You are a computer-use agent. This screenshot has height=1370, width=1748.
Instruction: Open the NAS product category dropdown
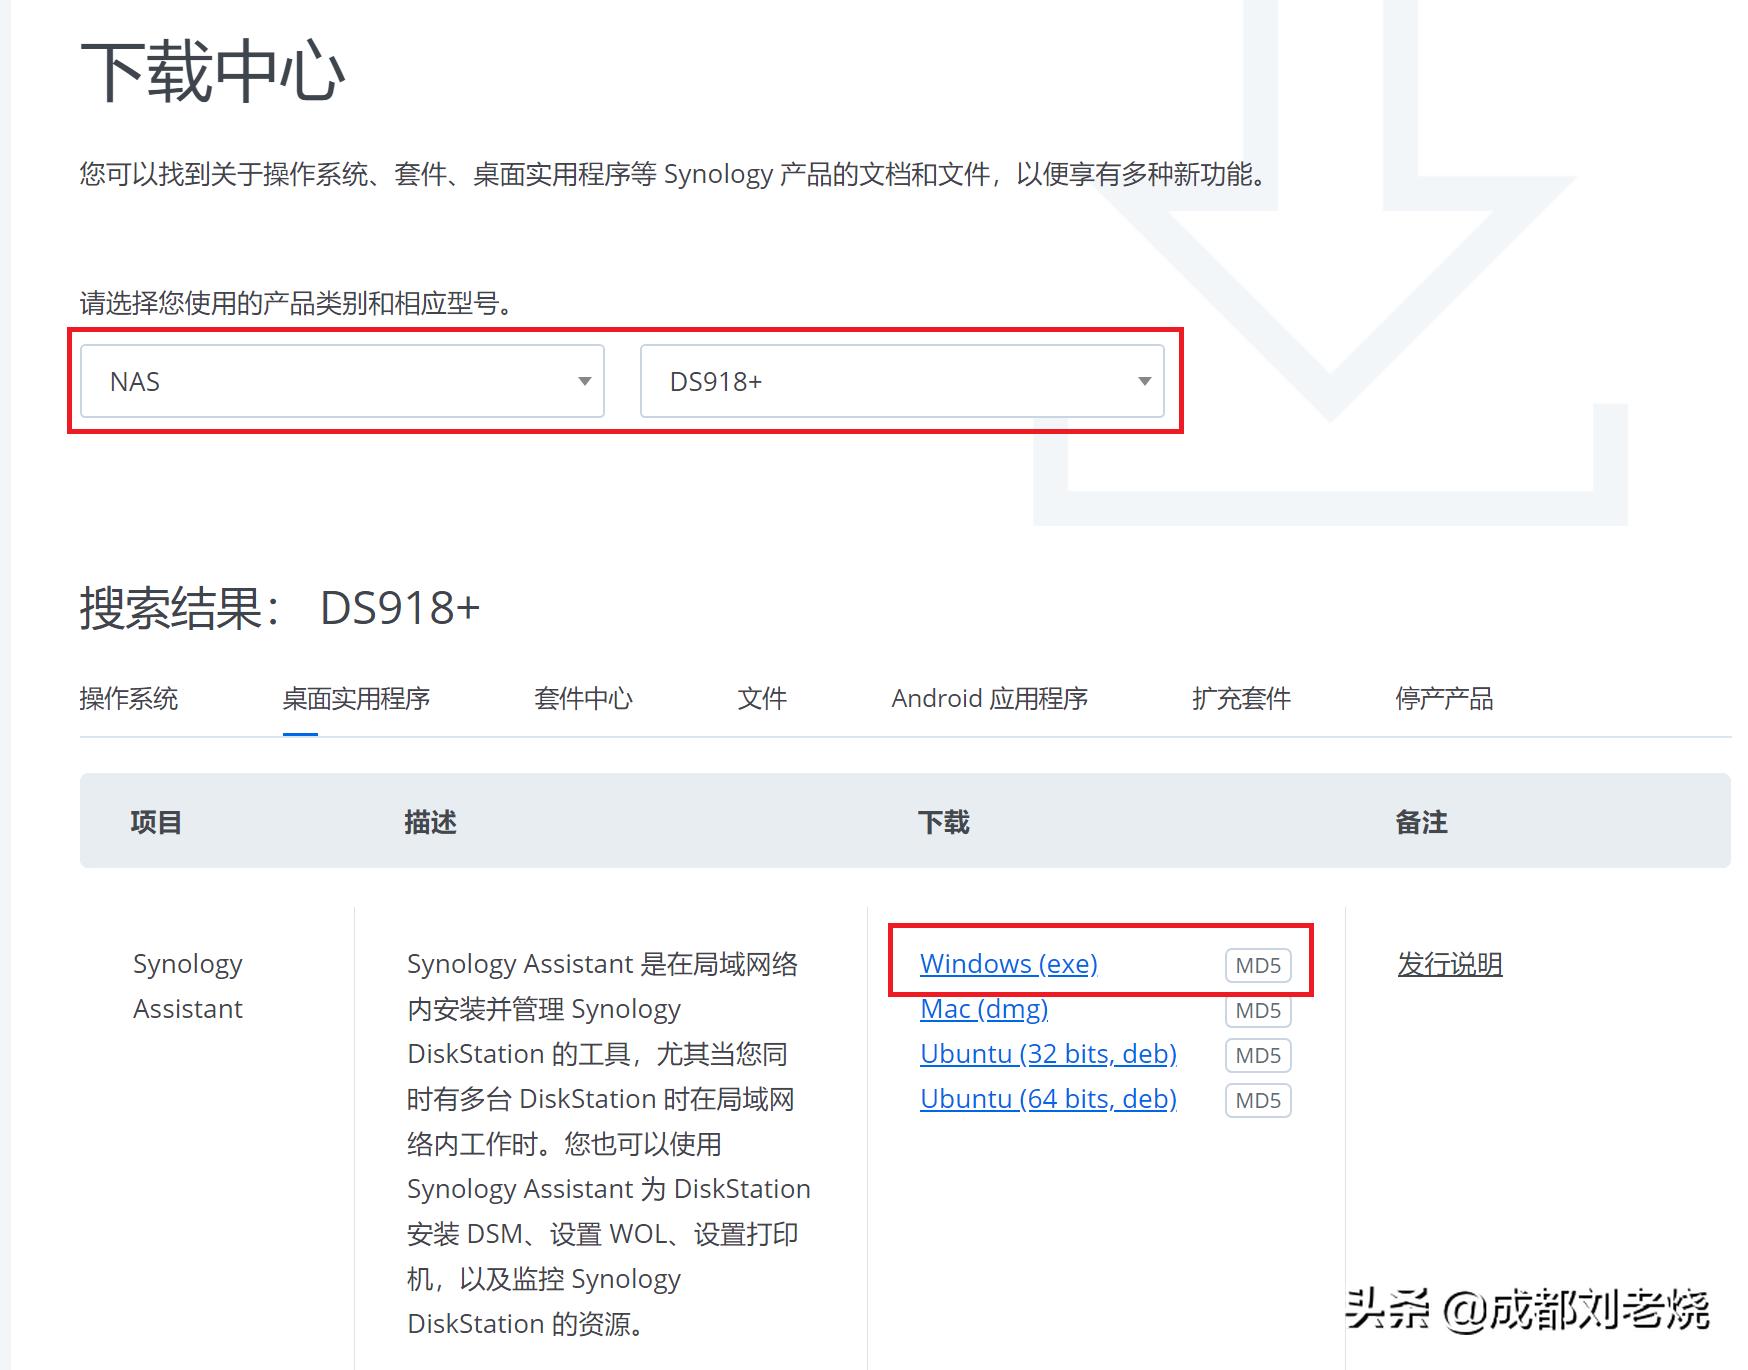340,381
